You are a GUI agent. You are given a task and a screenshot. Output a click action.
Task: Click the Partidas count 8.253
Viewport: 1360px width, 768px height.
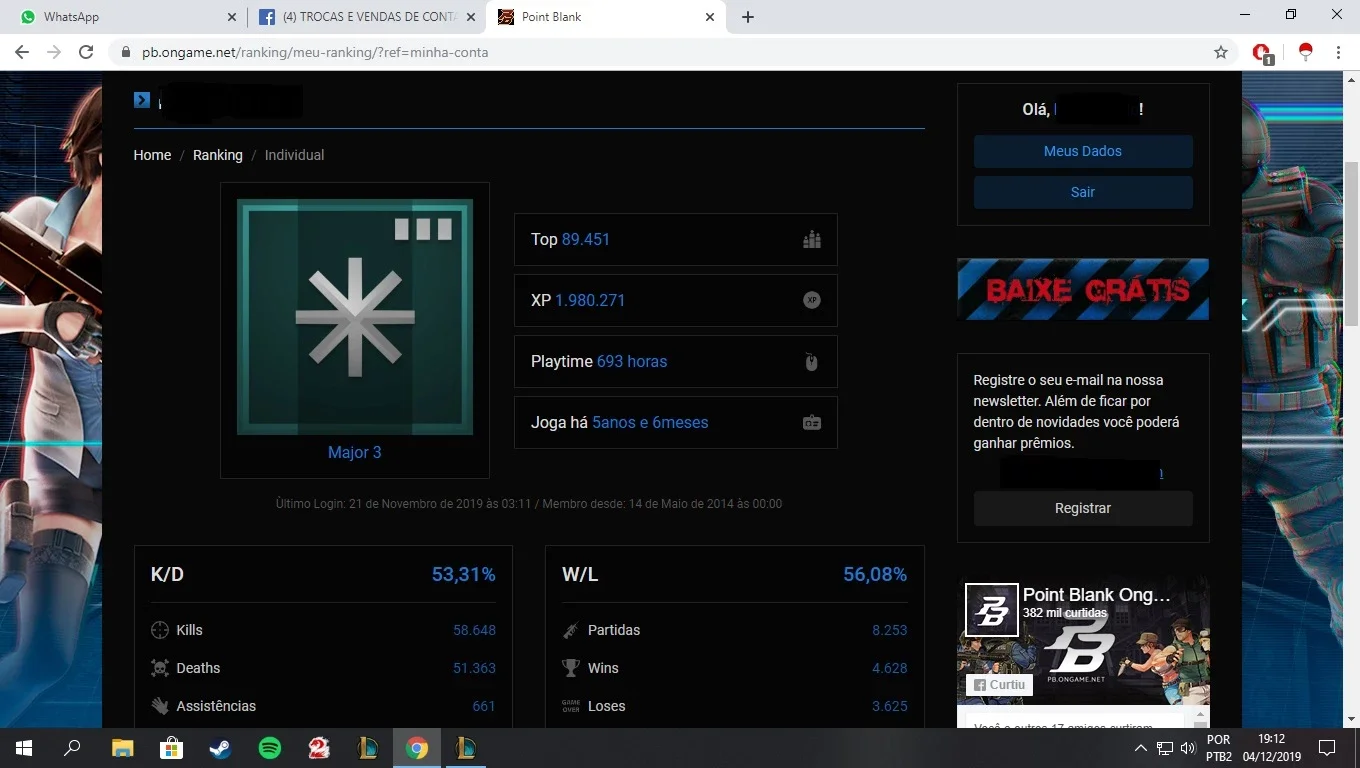(x=890, y=630)
